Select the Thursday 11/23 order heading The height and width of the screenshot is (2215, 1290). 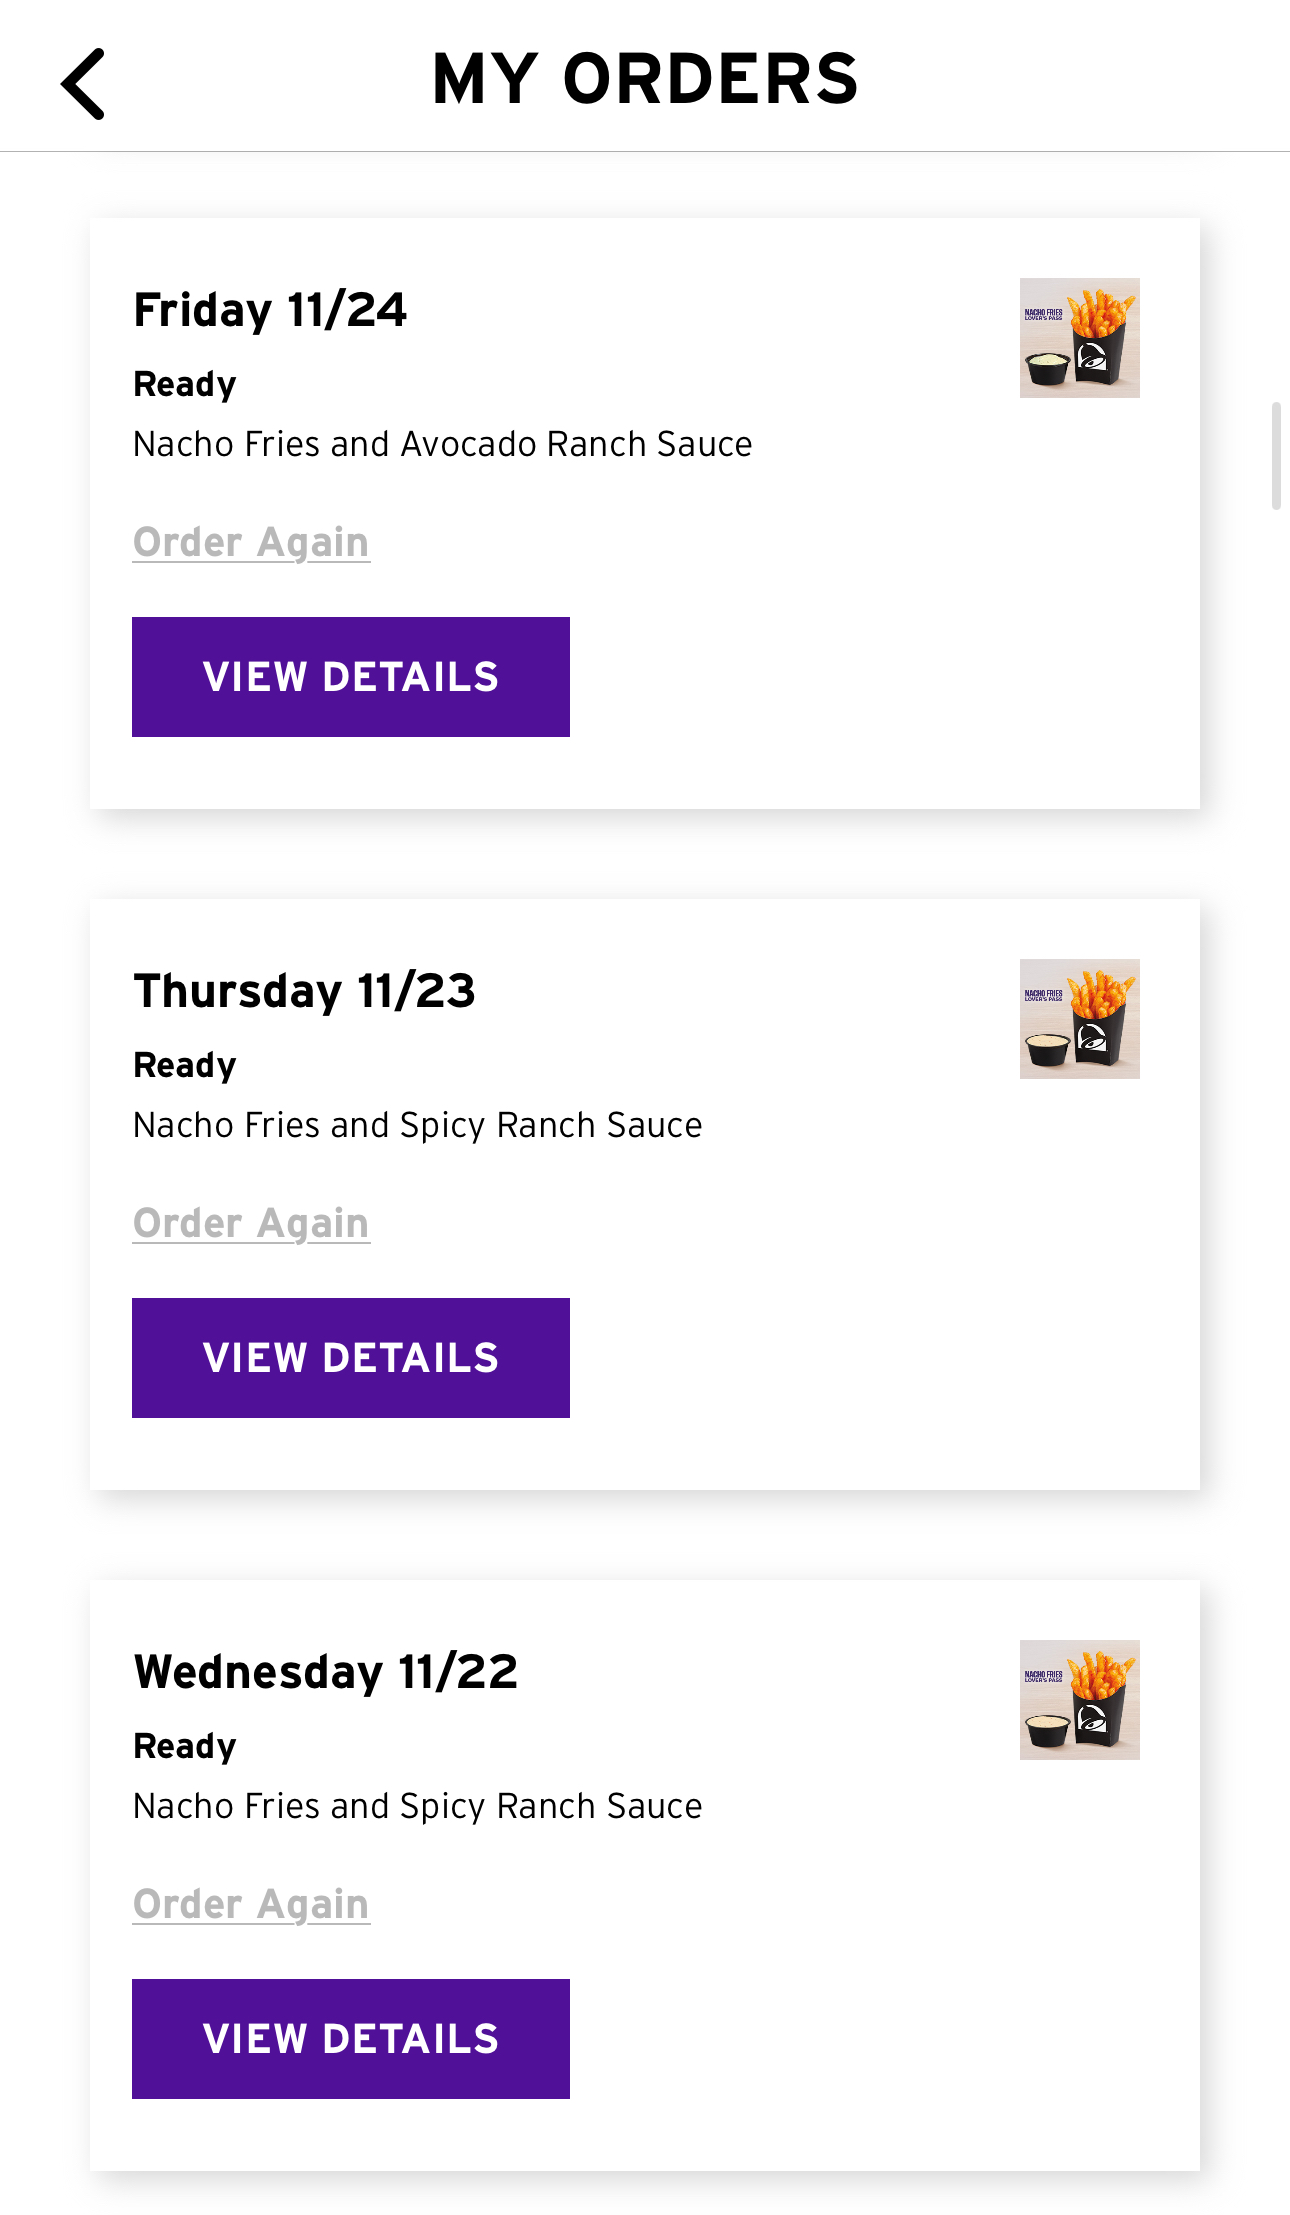click(x=305, y=991)
